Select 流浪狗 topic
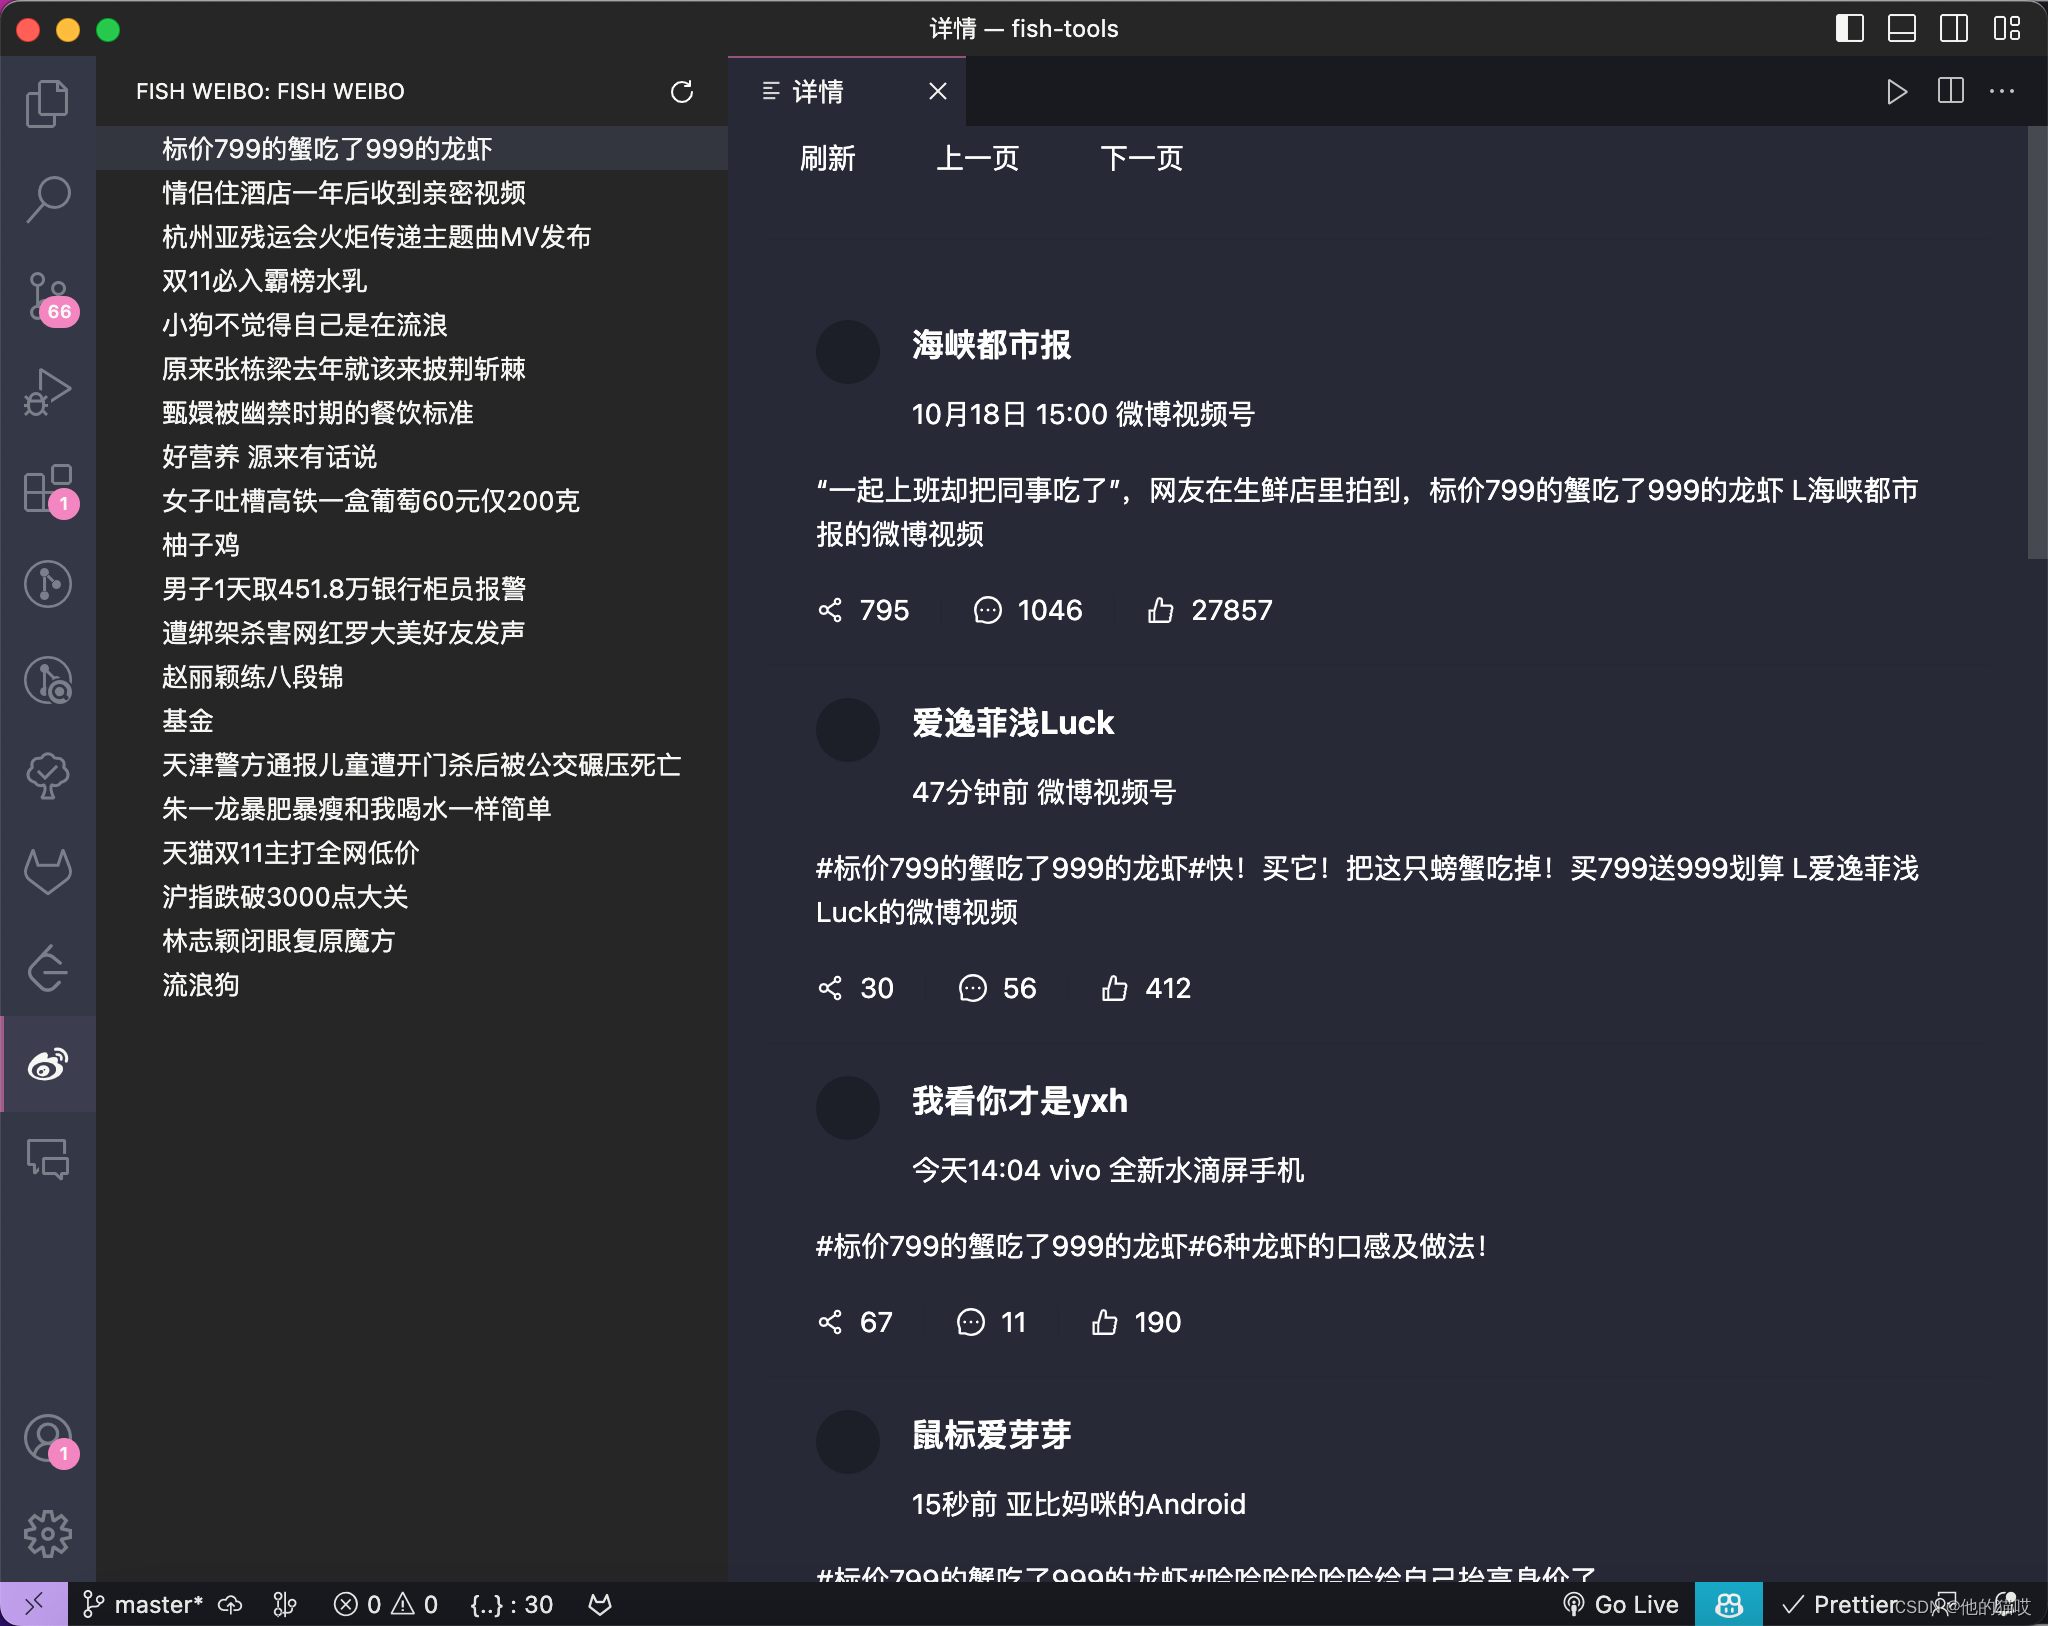2048x1626 pixels. pyautogui.click(x=412, y=984)
